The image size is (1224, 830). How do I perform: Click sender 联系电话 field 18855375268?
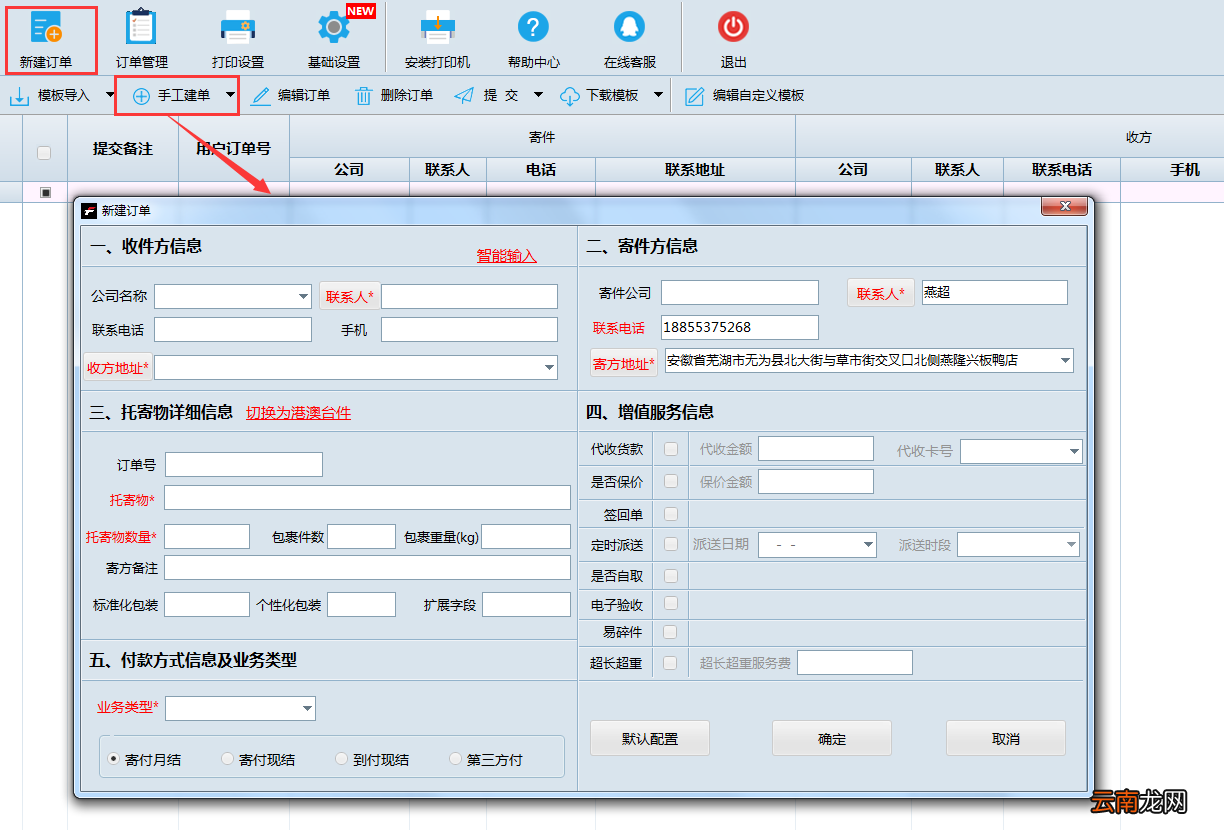coord(740,327)
